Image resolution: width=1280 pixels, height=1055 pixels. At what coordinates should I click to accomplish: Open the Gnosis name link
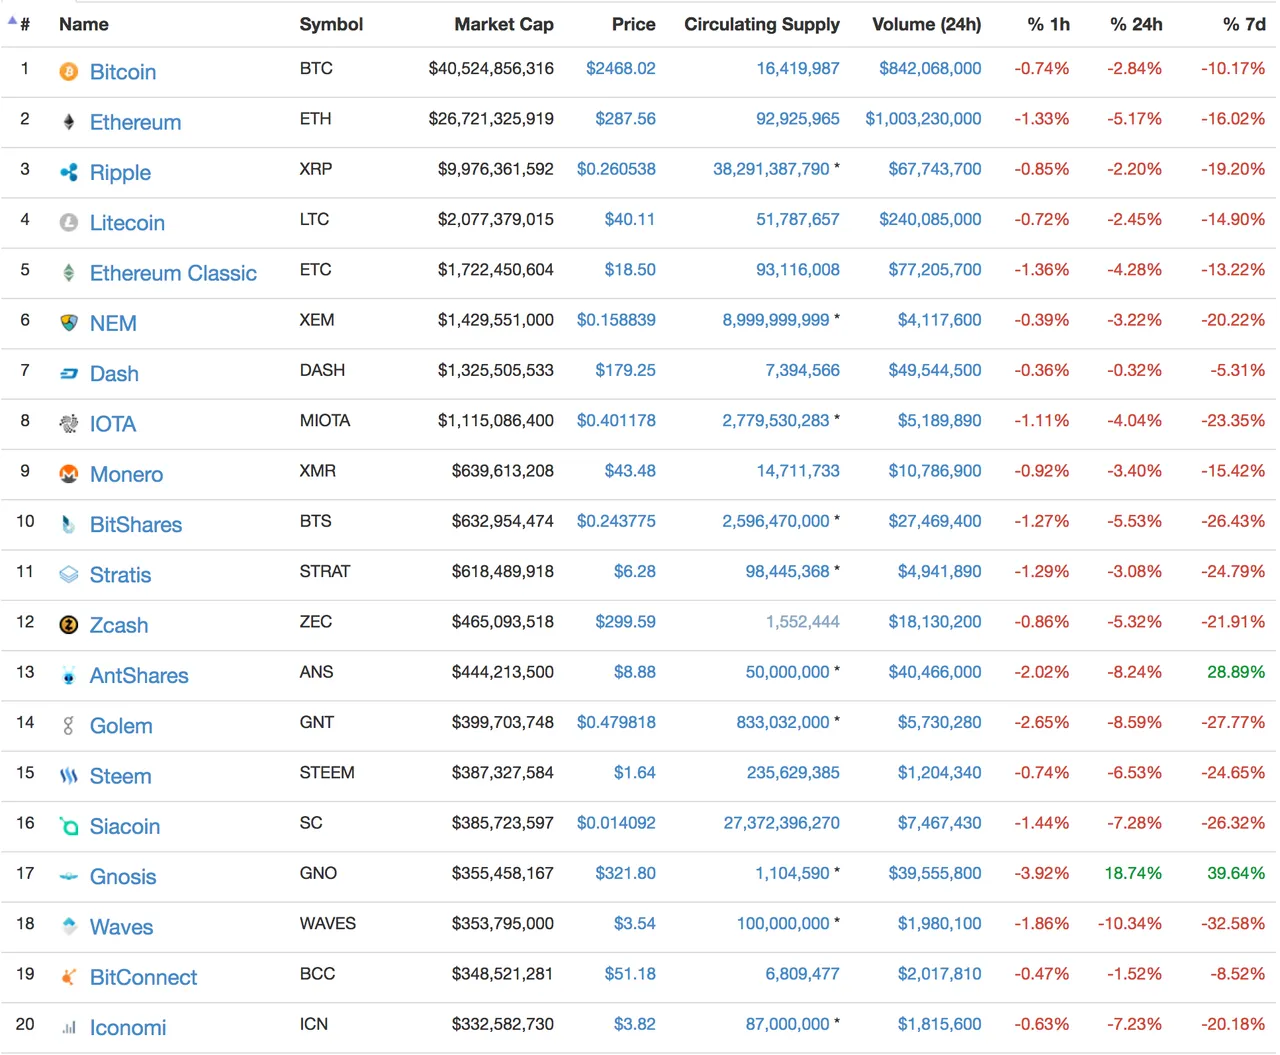click(123, 877)
